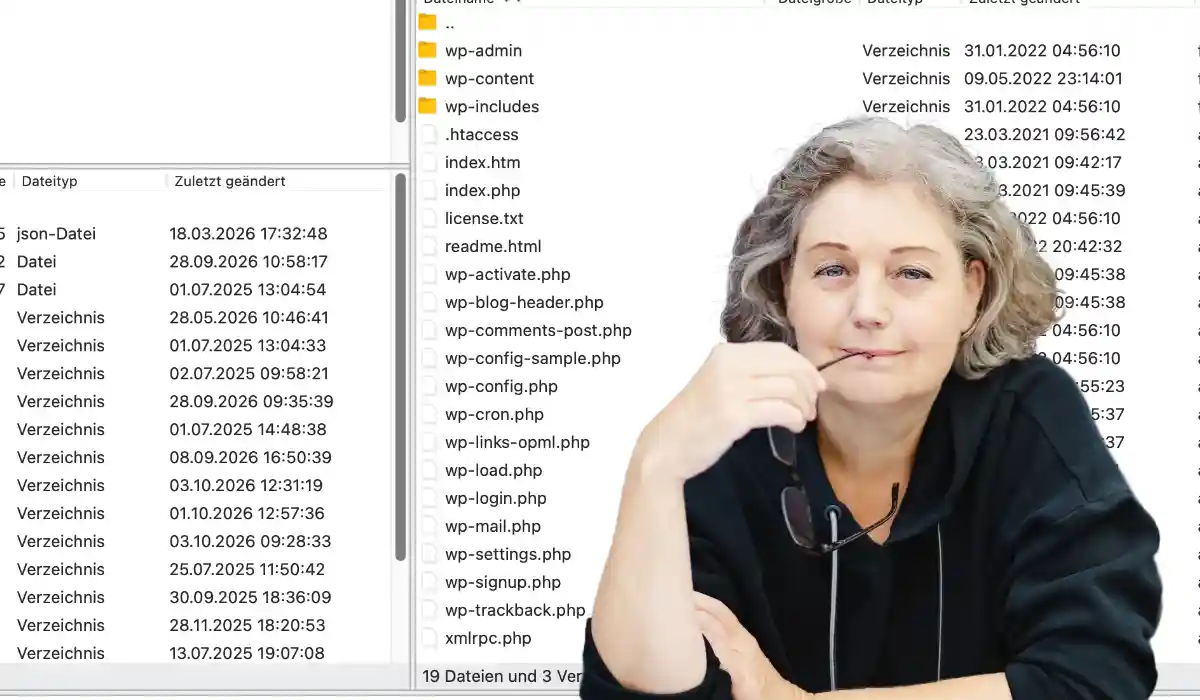Viewport: 1200px width, 700px height.
Task: Select the wp-blog-header.php file
Action: (524, 302)
